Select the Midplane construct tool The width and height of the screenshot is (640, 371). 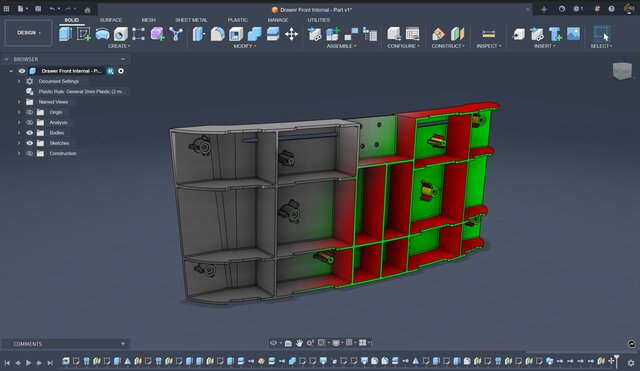point(458,34)
